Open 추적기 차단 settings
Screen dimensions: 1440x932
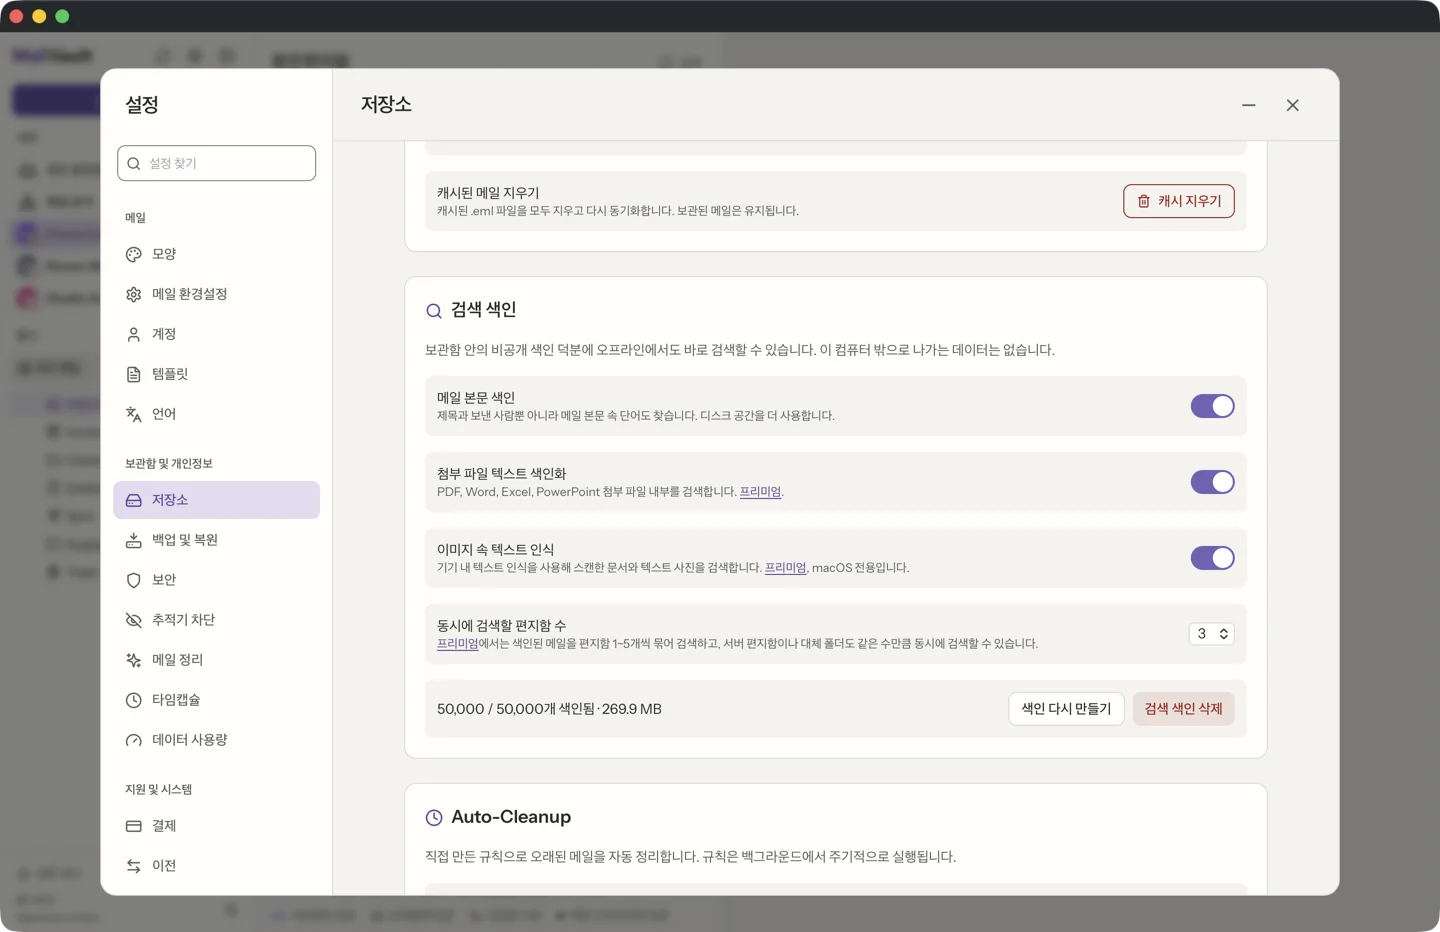216,620
